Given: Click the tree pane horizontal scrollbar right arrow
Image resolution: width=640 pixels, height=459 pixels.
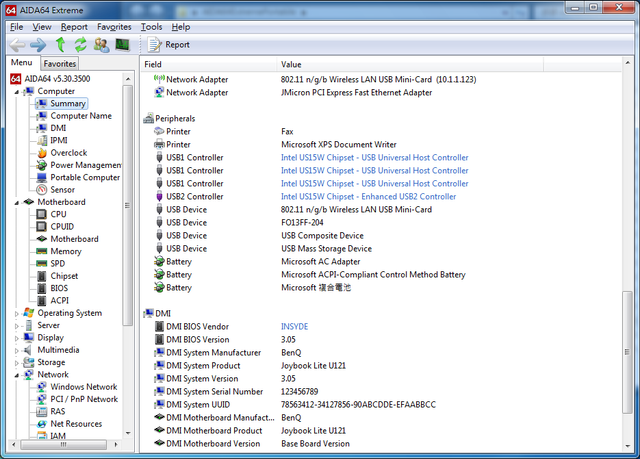Looking at the screenshot, I should [116, 444].
